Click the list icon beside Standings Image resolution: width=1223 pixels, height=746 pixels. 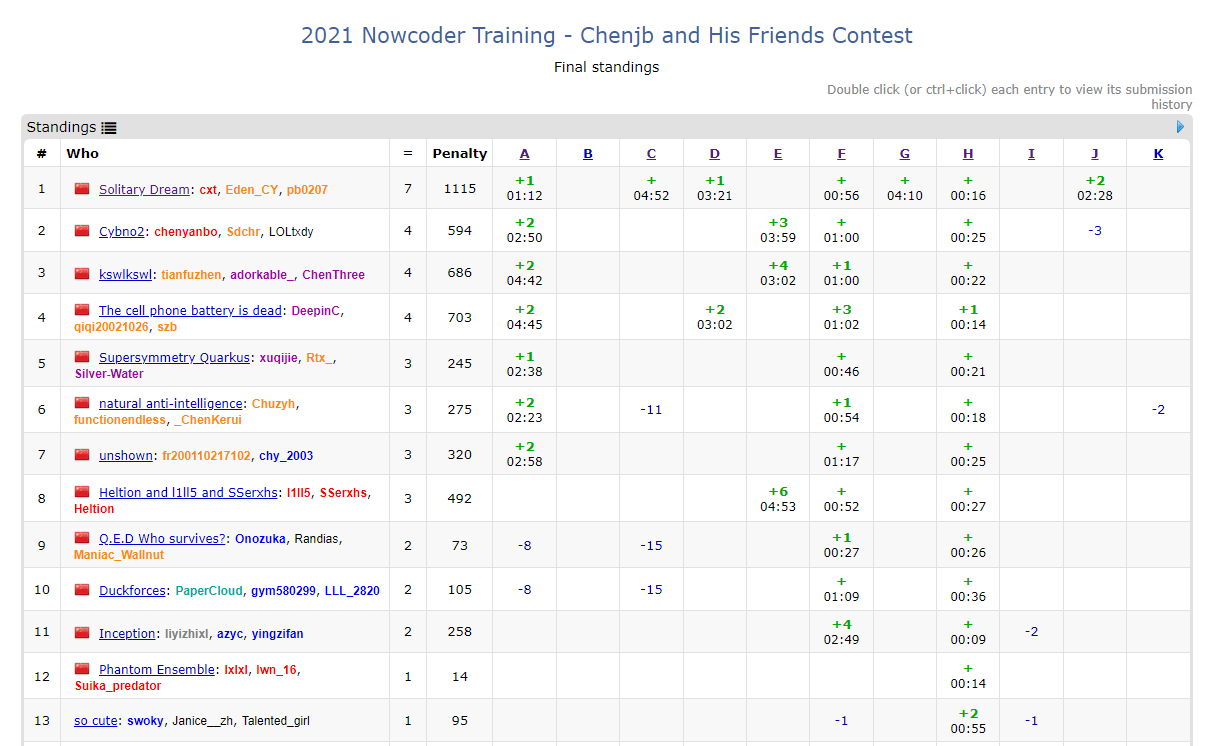(109, 128)
